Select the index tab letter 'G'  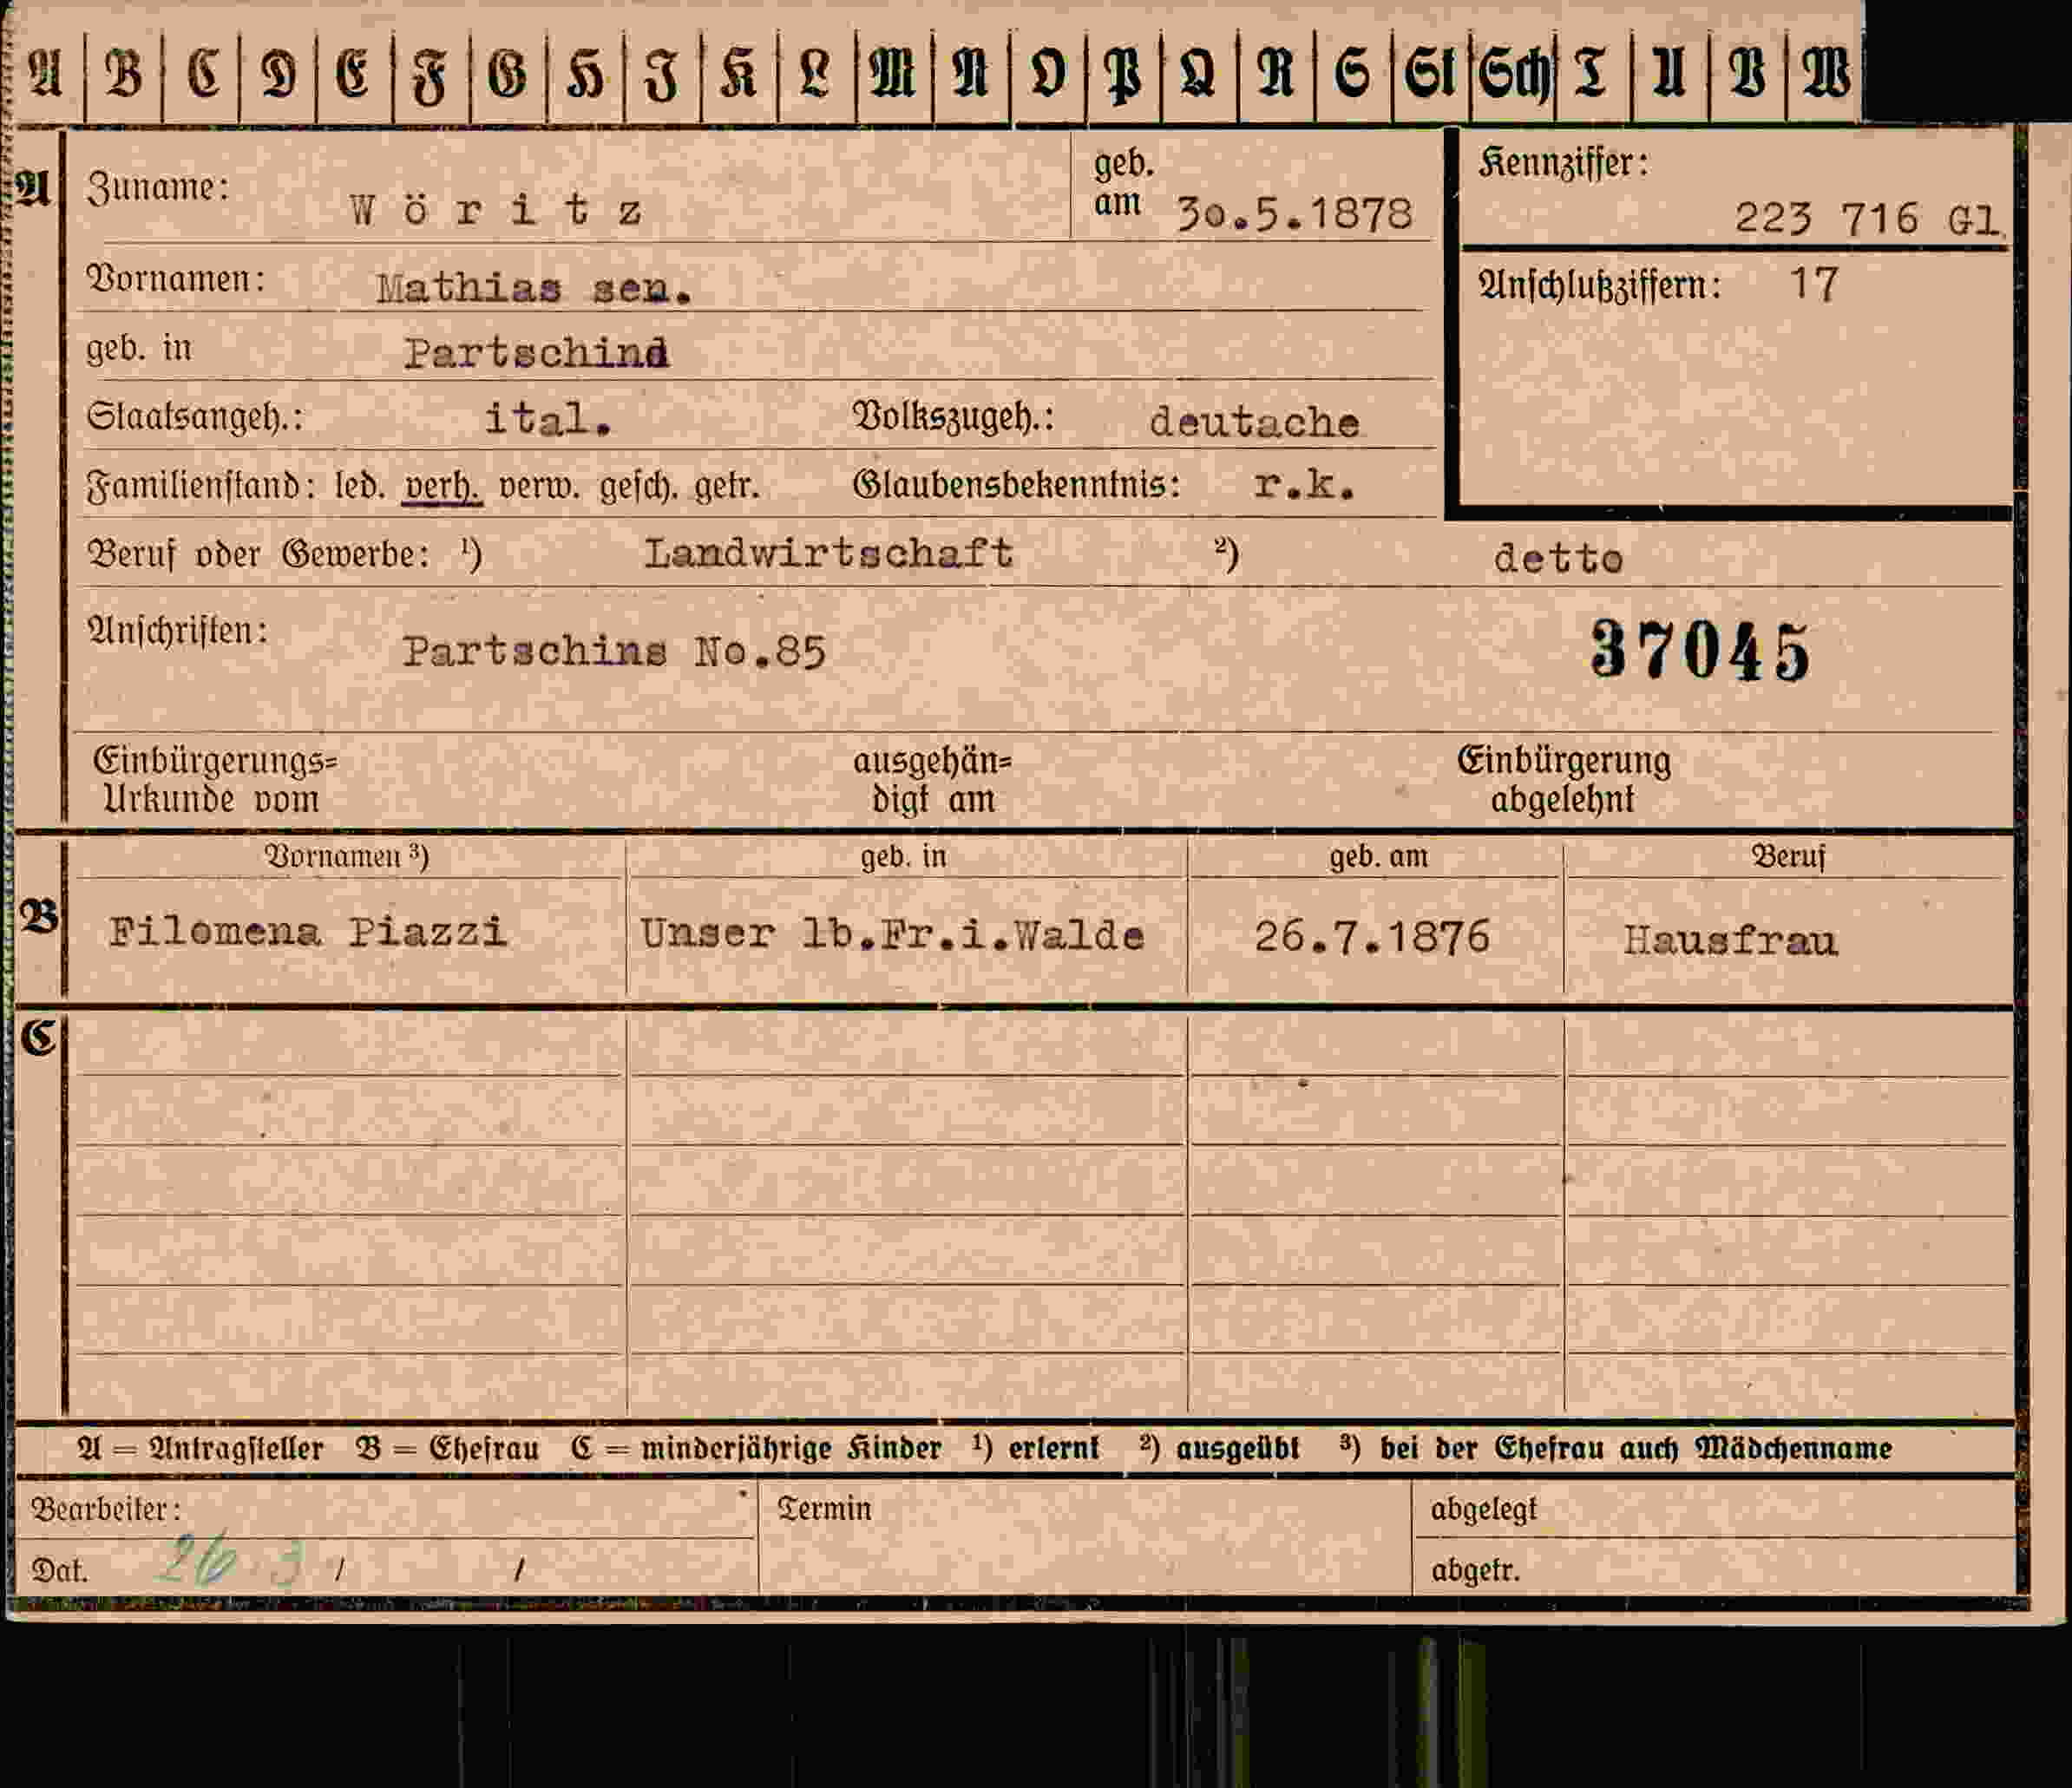click(x=508, y=73)
